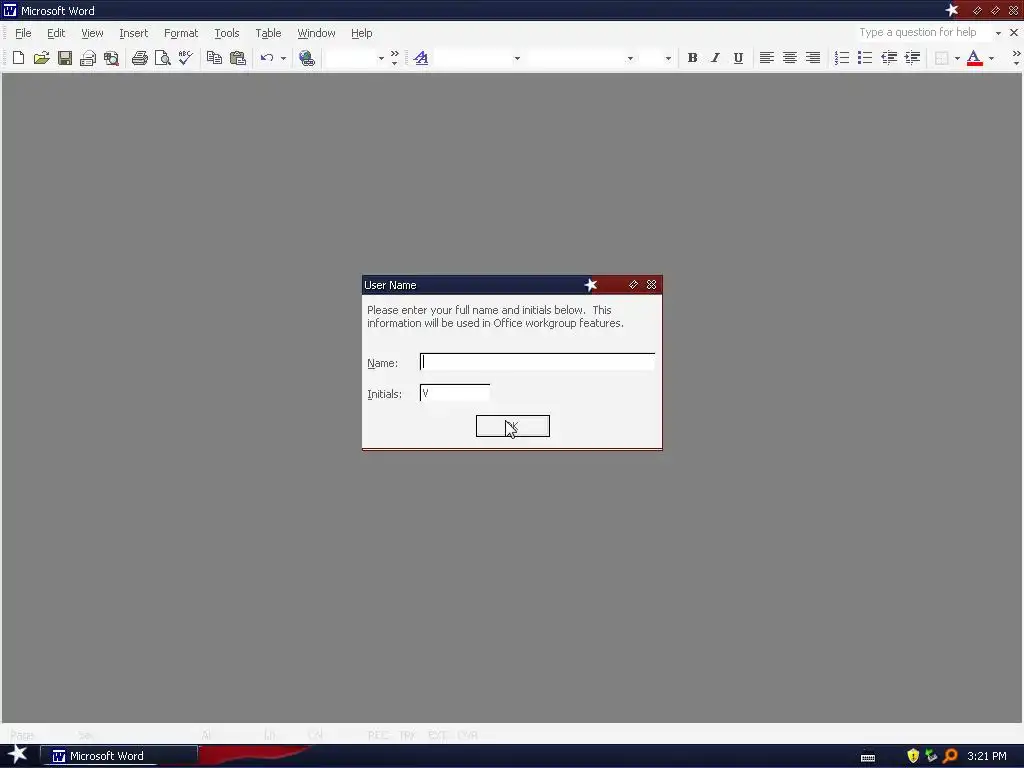Viewport: 1024px width, 768px height.
Task: Save the document using the floppy disk icon
Action: (65, 58)
